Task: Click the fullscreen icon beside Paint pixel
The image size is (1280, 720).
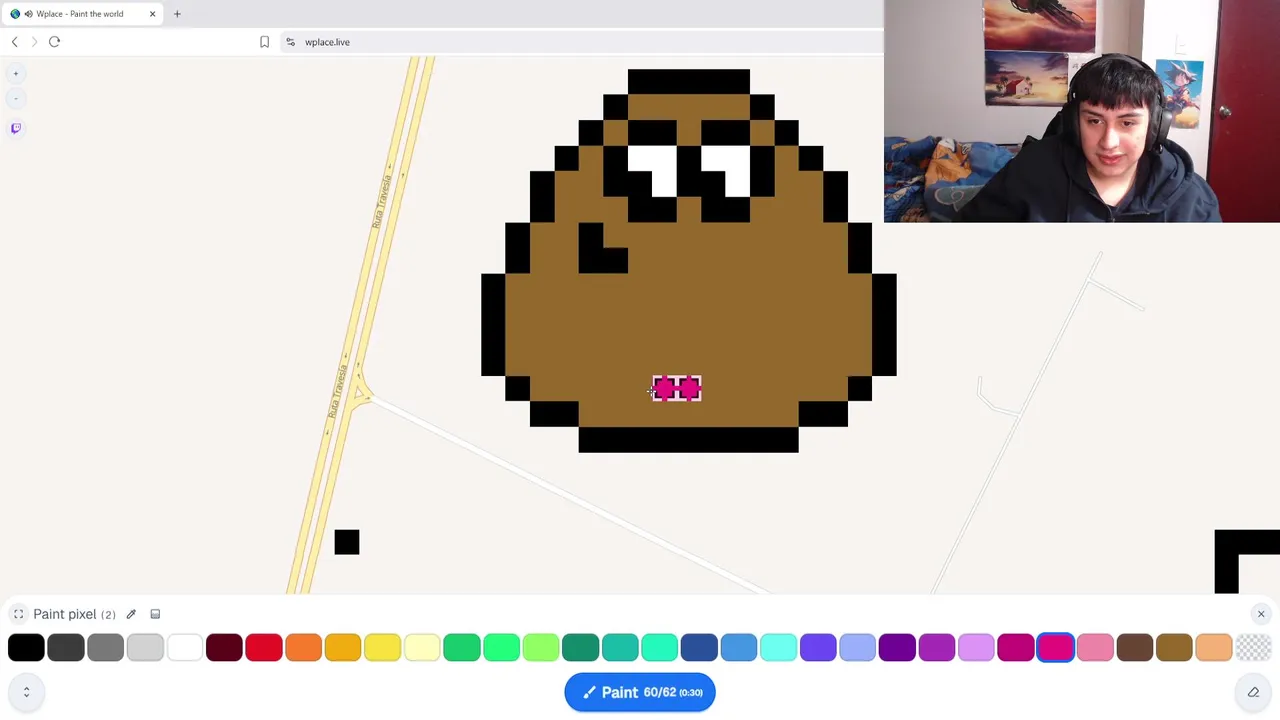Action: pos(18,614)
